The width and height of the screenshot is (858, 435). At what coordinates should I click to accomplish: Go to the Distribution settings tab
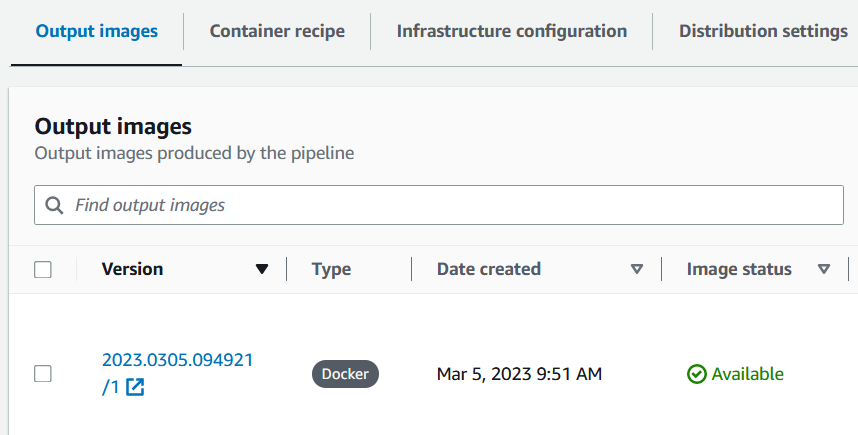[x=763, y=31]
